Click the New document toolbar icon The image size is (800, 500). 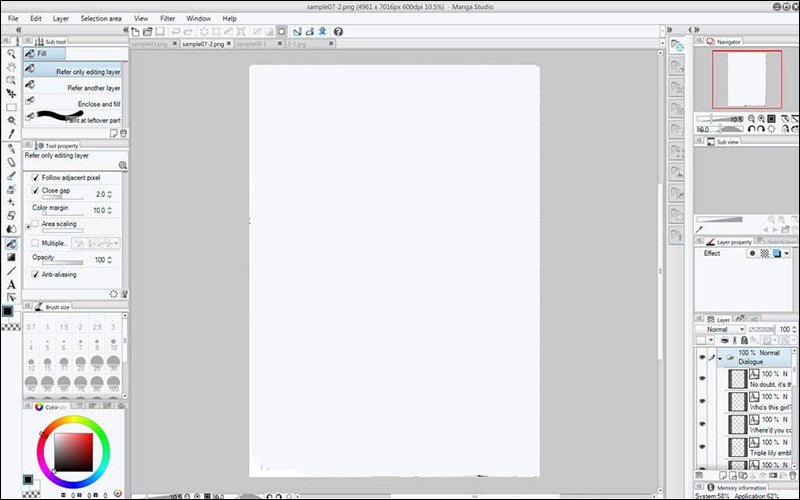[136, 32]
